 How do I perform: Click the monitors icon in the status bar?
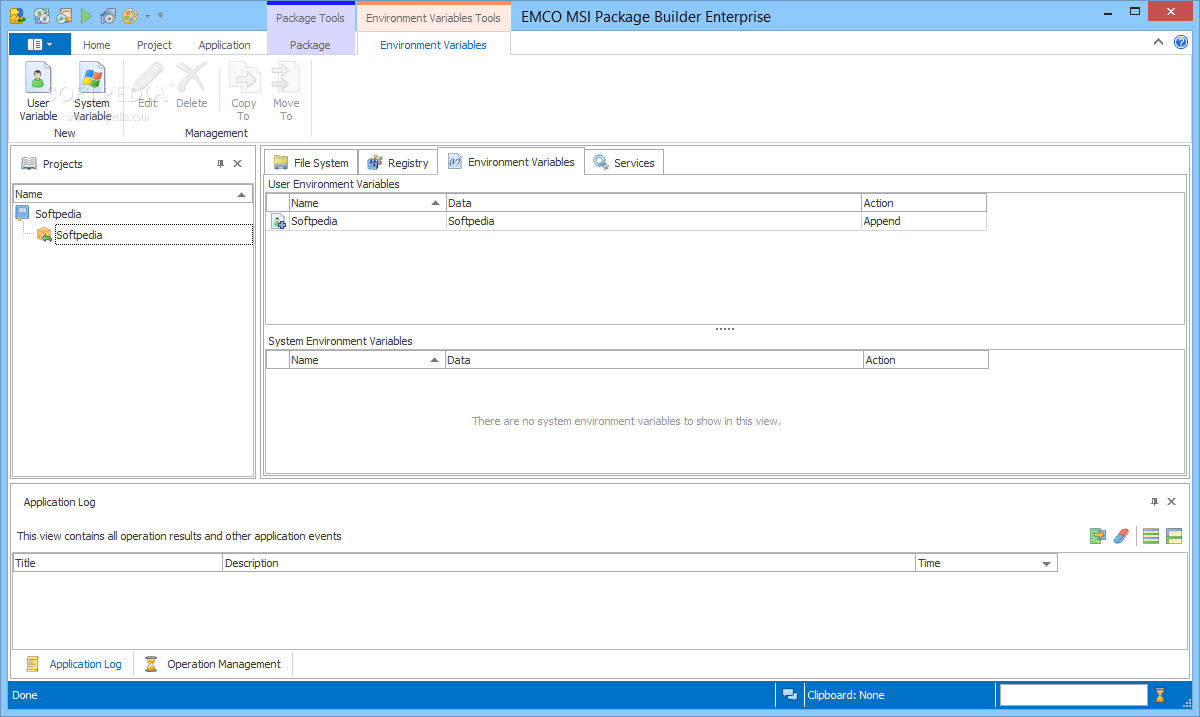click(x=790, y=695)
